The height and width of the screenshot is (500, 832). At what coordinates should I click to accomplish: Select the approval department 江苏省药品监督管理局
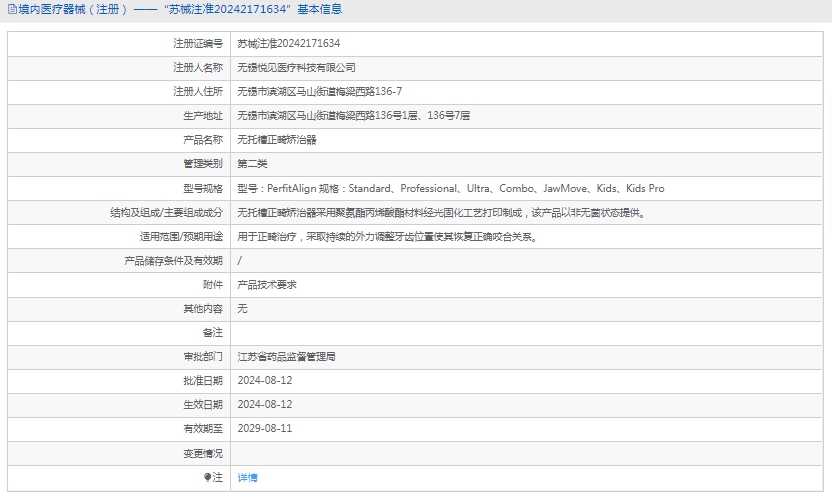[286, 356]
